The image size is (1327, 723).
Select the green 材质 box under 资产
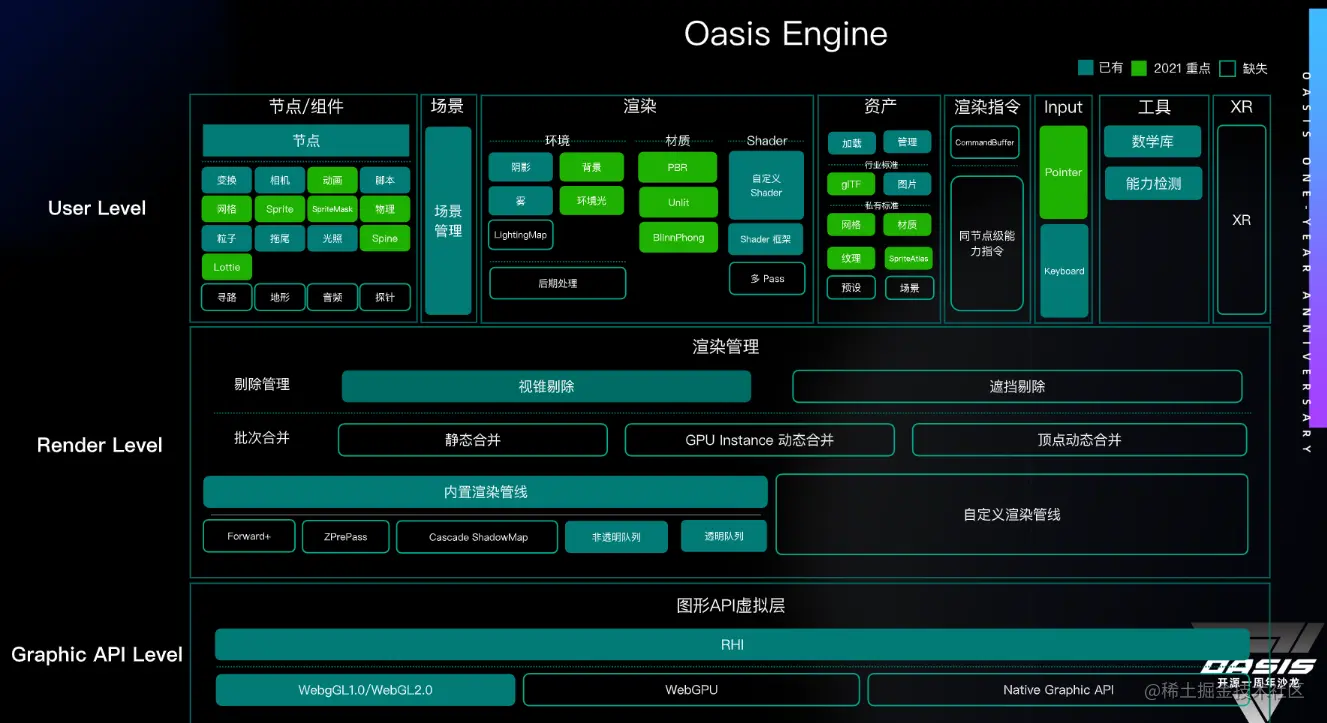907,225
